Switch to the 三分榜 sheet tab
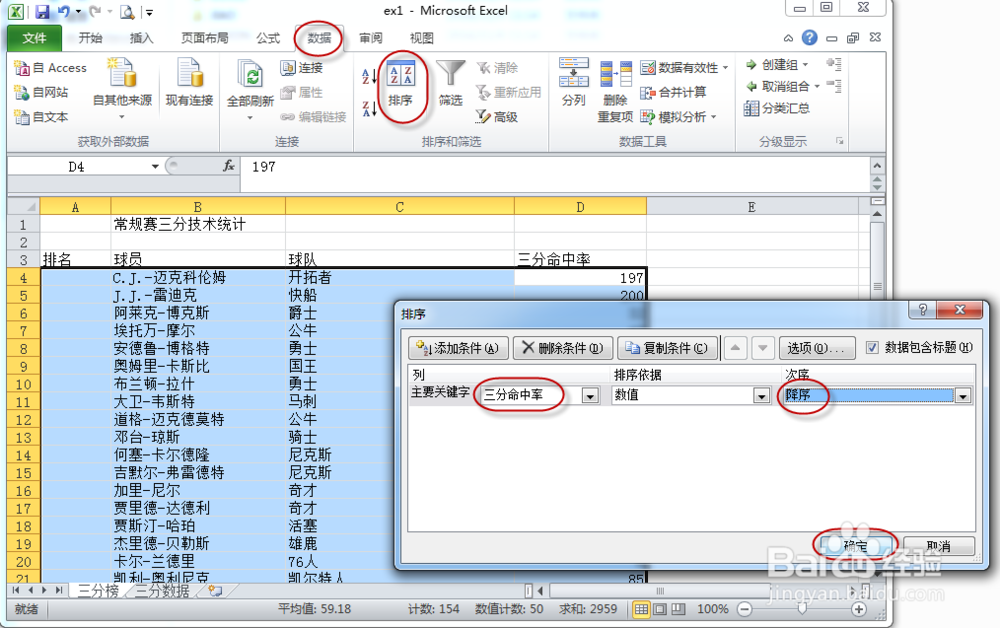 coord(98,591)
